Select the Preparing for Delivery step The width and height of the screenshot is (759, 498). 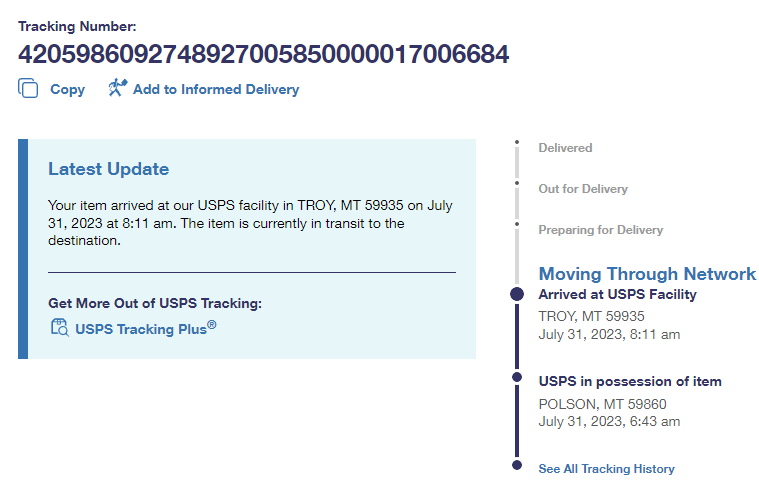600,230
